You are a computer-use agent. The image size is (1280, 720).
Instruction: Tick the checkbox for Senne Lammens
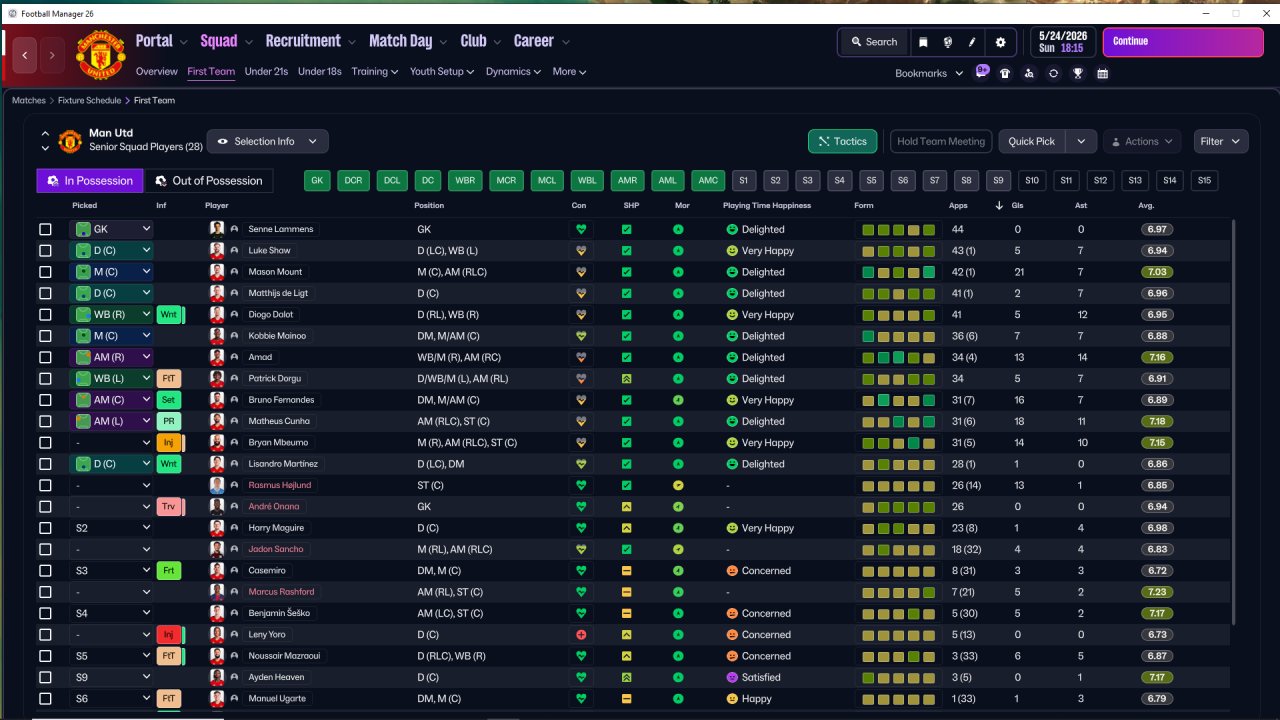[x=45, y=229]
